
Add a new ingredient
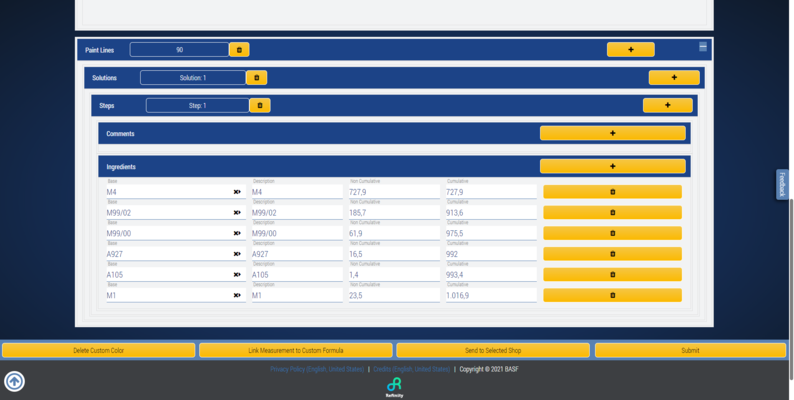pyautogui.click(x=613, y=166)
